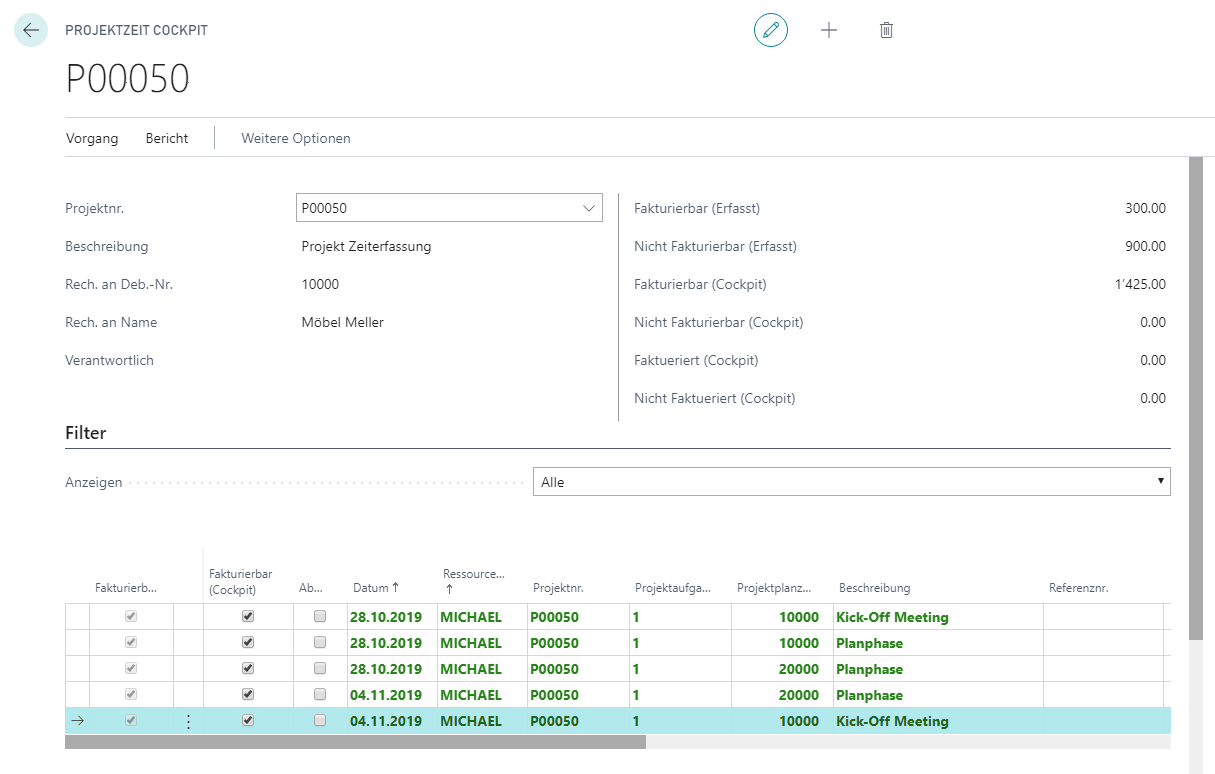Click the plus new record icon
Viewport: 1215px width, 774px height.
click(829, 30)
